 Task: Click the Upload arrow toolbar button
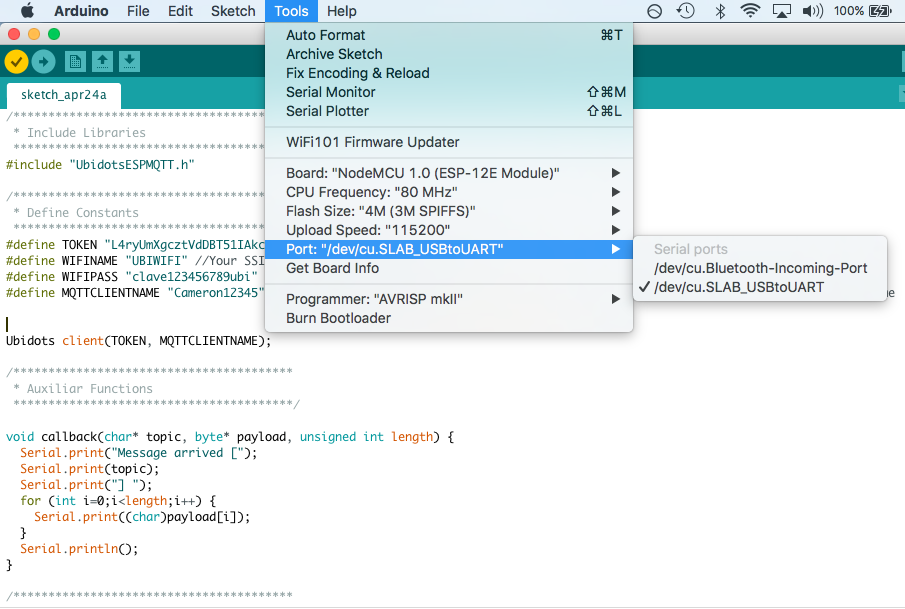coord(43,61)
